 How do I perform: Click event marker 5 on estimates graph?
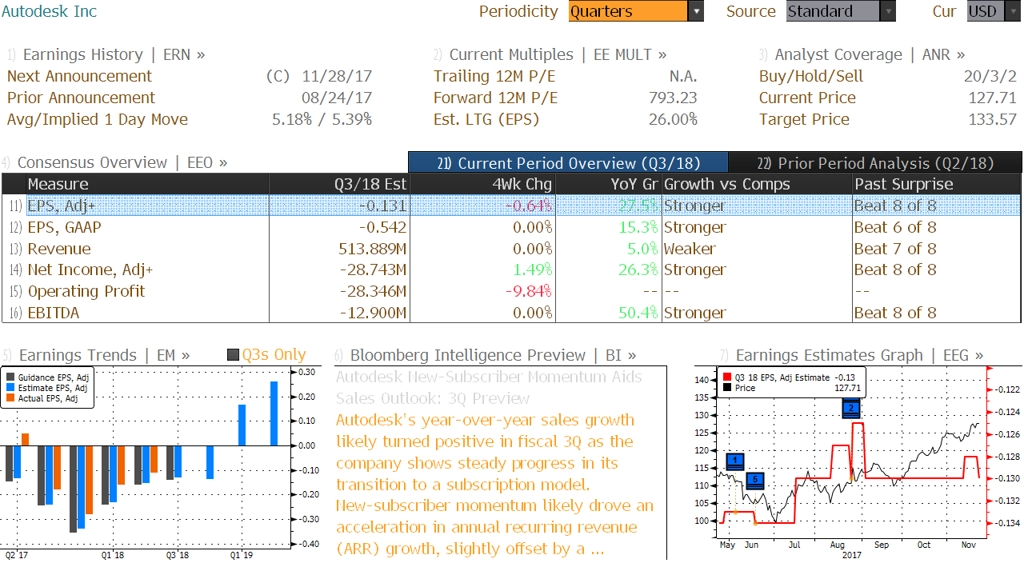[755, 480]
